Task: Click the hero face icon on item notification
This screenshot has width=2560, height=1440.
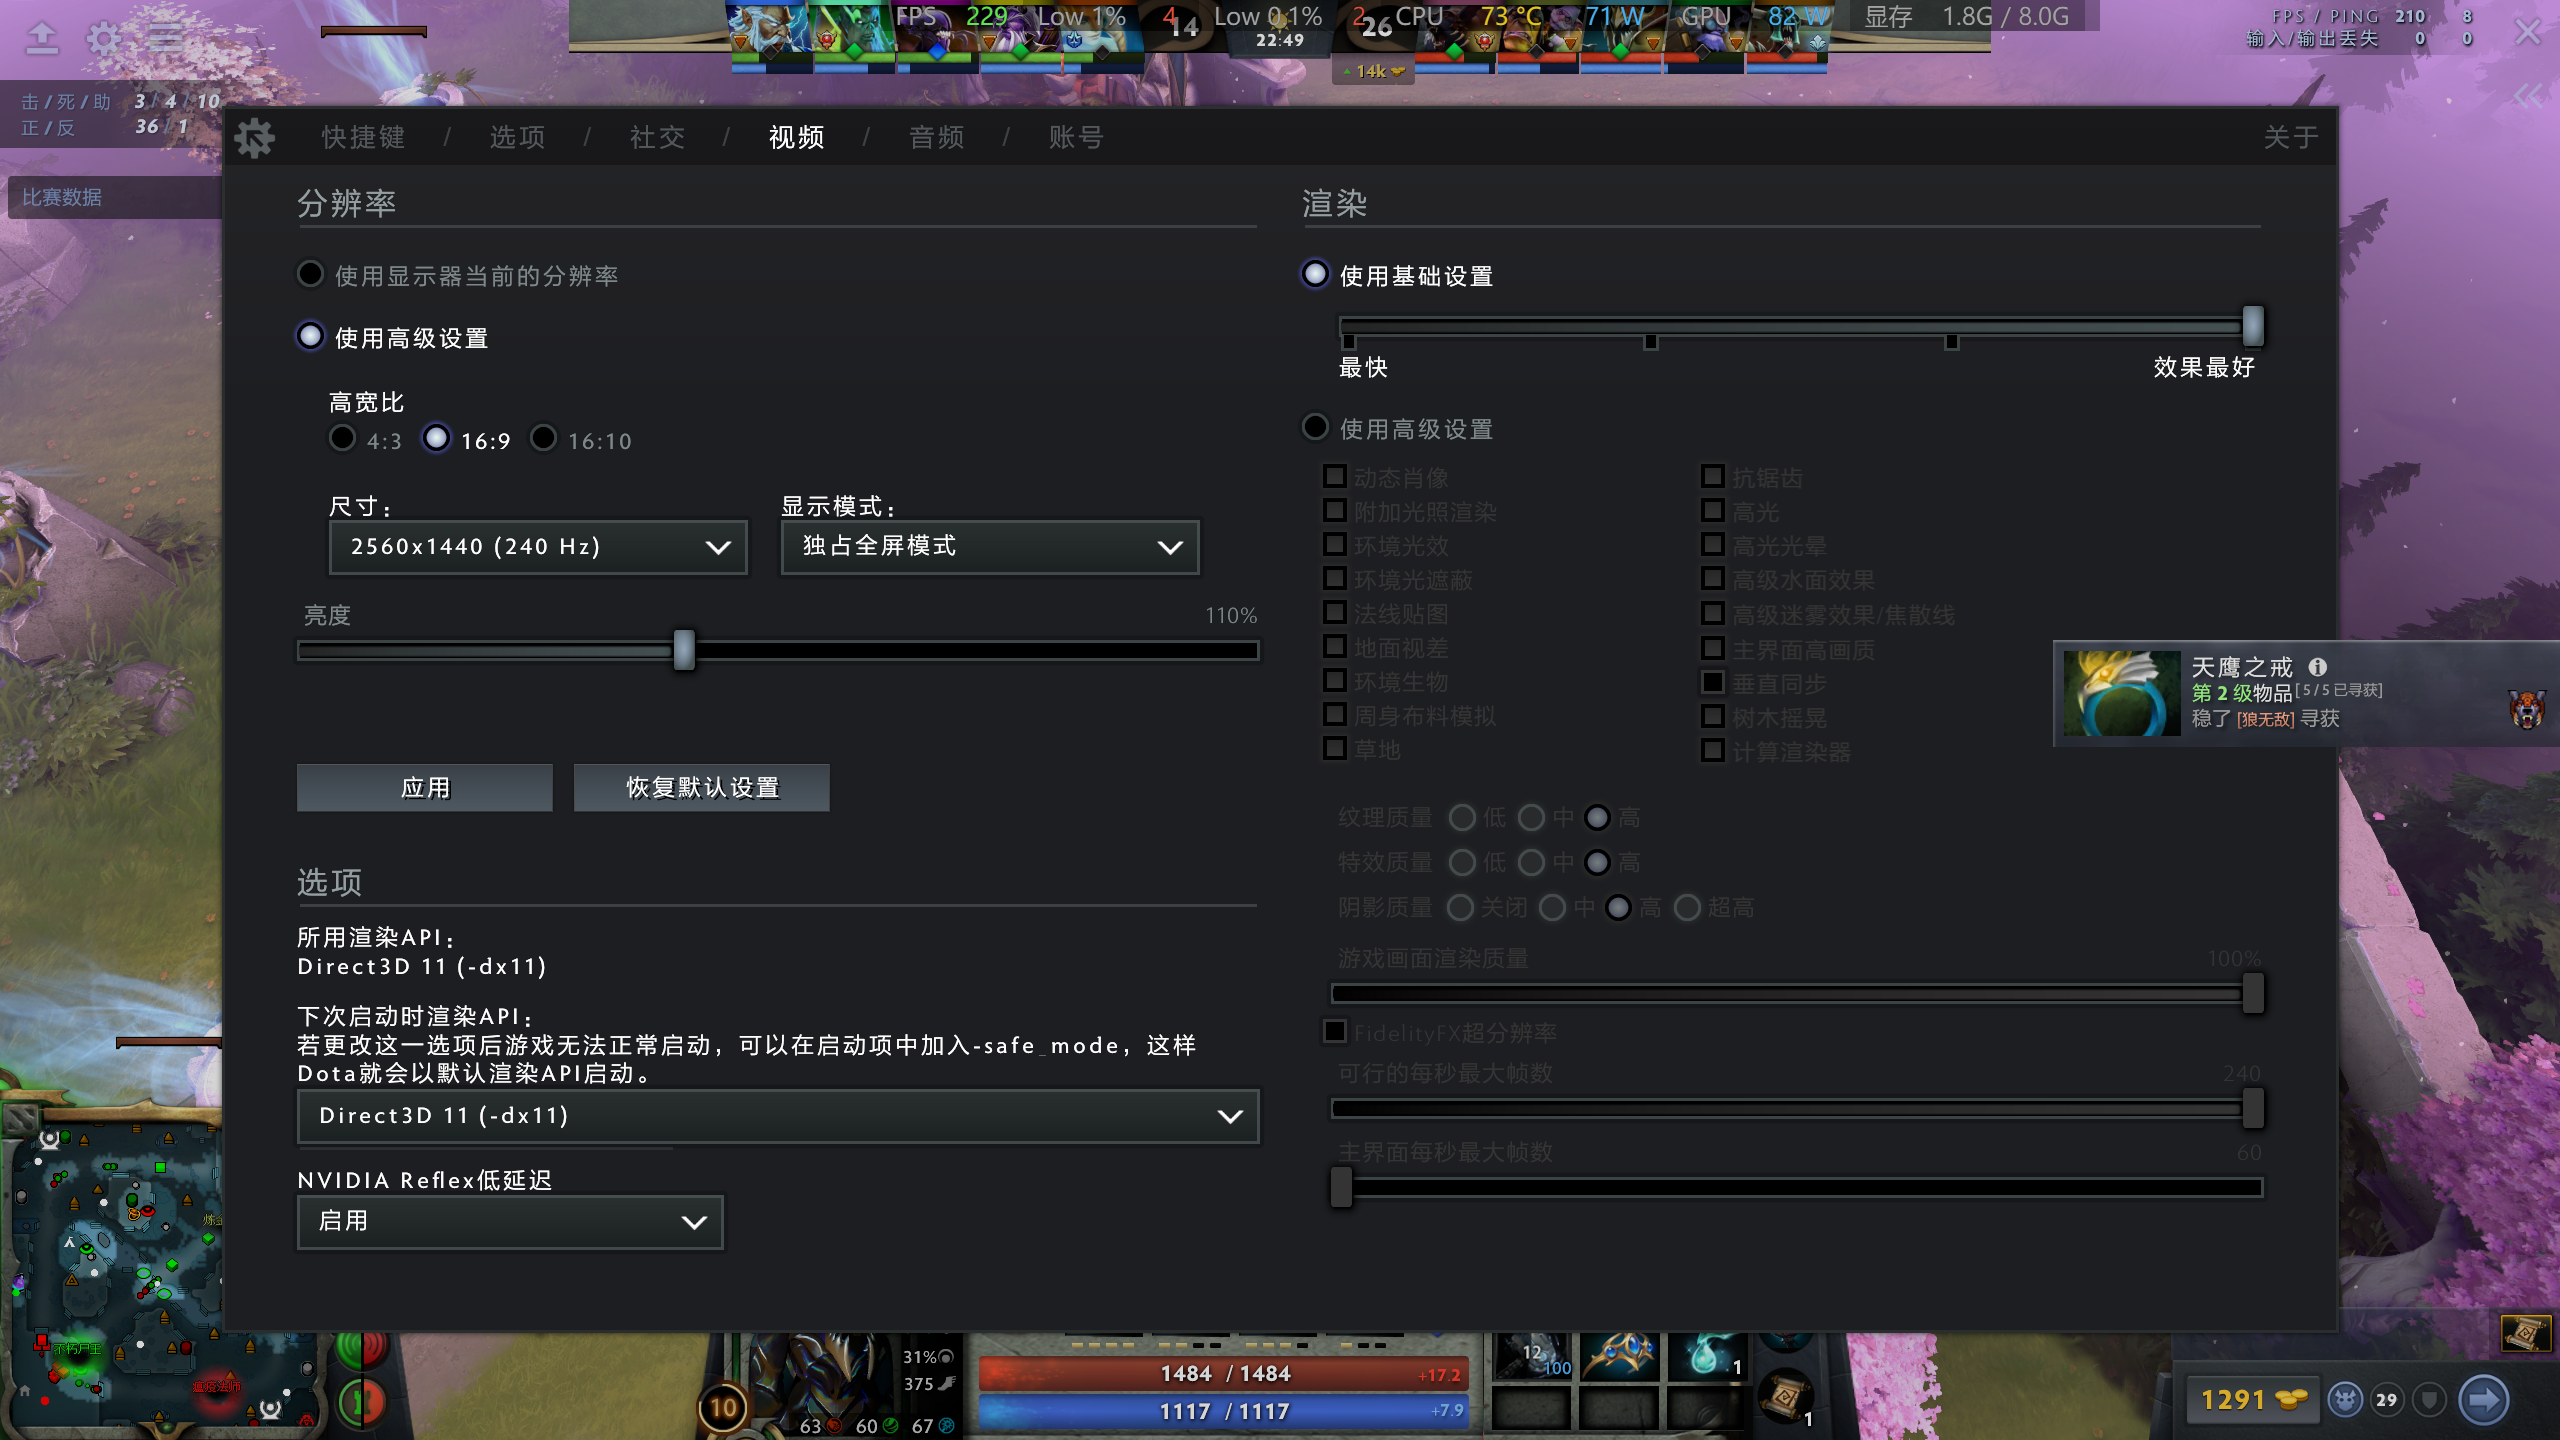Action: click(x=2527, y=708)
